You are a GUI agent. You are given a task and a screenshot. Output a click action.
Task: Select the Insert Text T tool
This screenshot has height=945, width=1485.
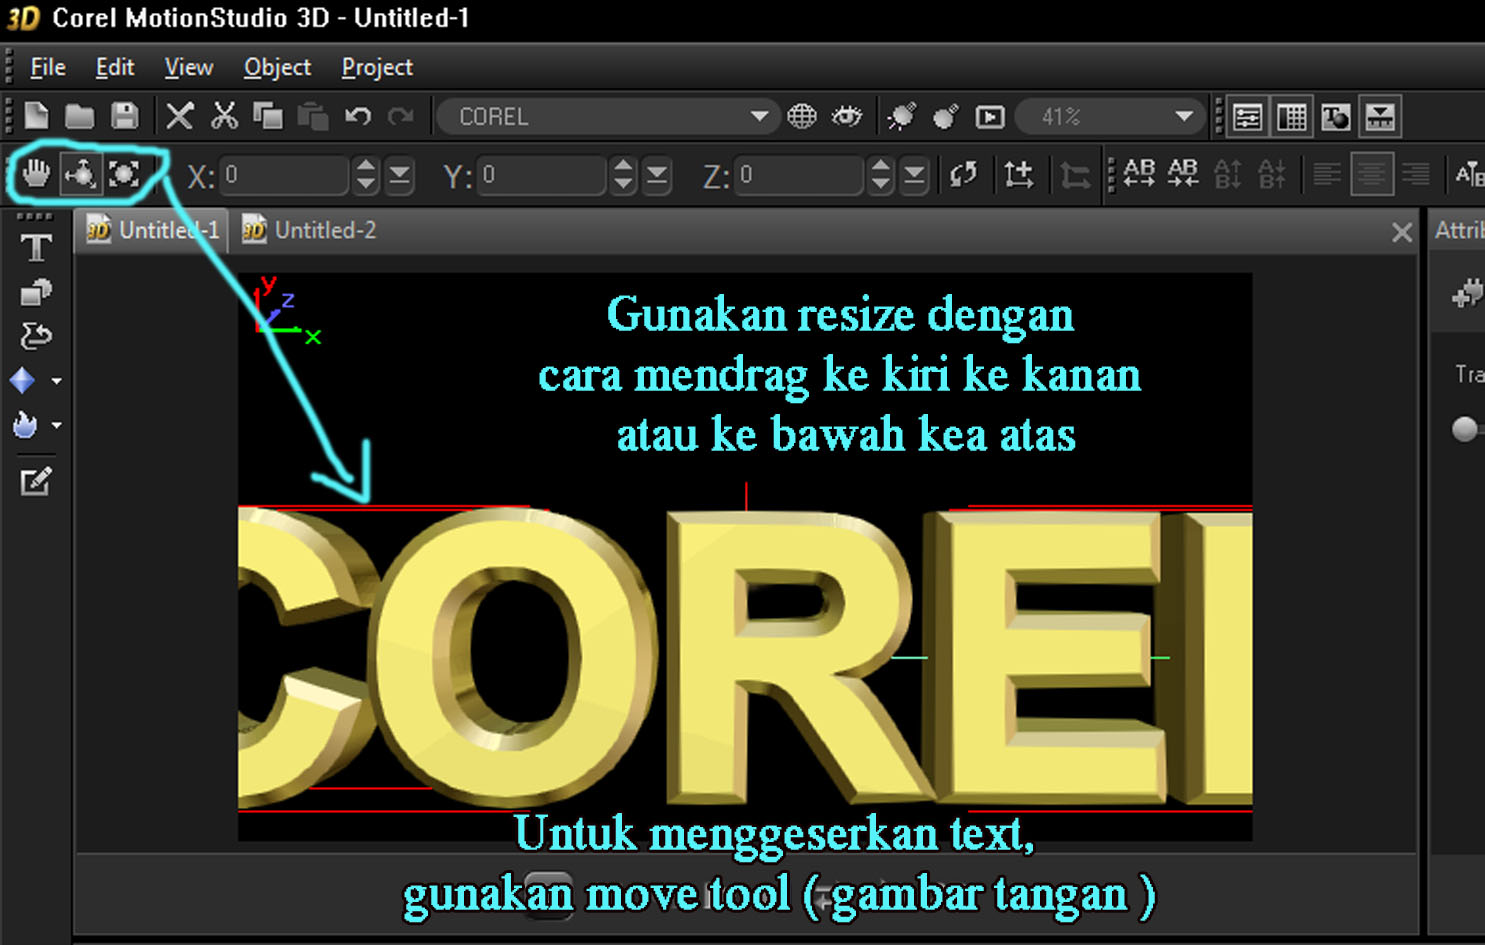point(36,248)
